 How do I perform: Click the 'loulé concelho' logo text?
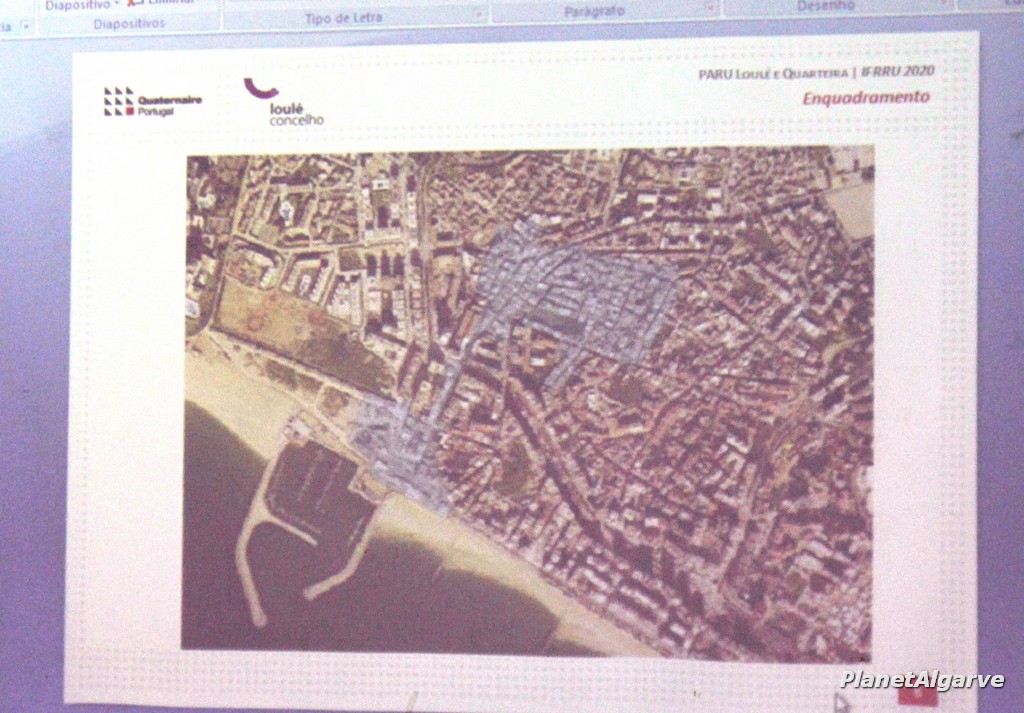click(x=296, y=115)
